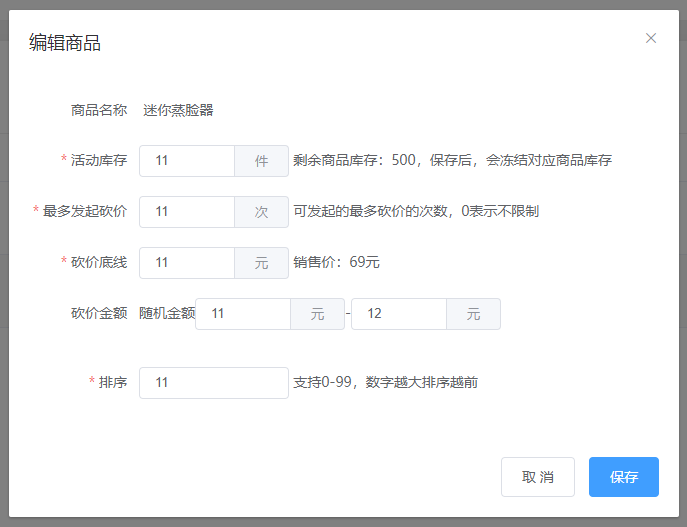Click the 迷你蒸脸器 product name text
This screenshot has height=527, width=687.
pos(178,110)
